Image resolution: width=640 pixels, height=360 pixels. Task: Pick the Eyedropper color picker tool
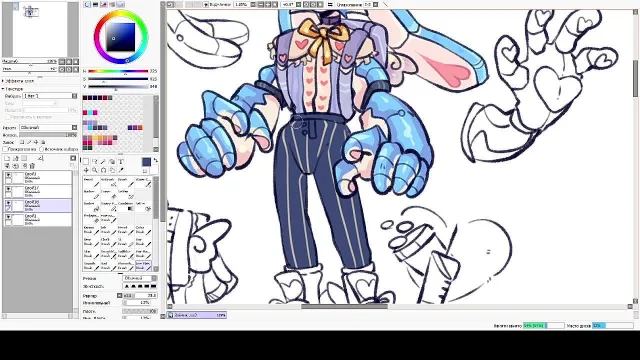click(x=121, y=170)
